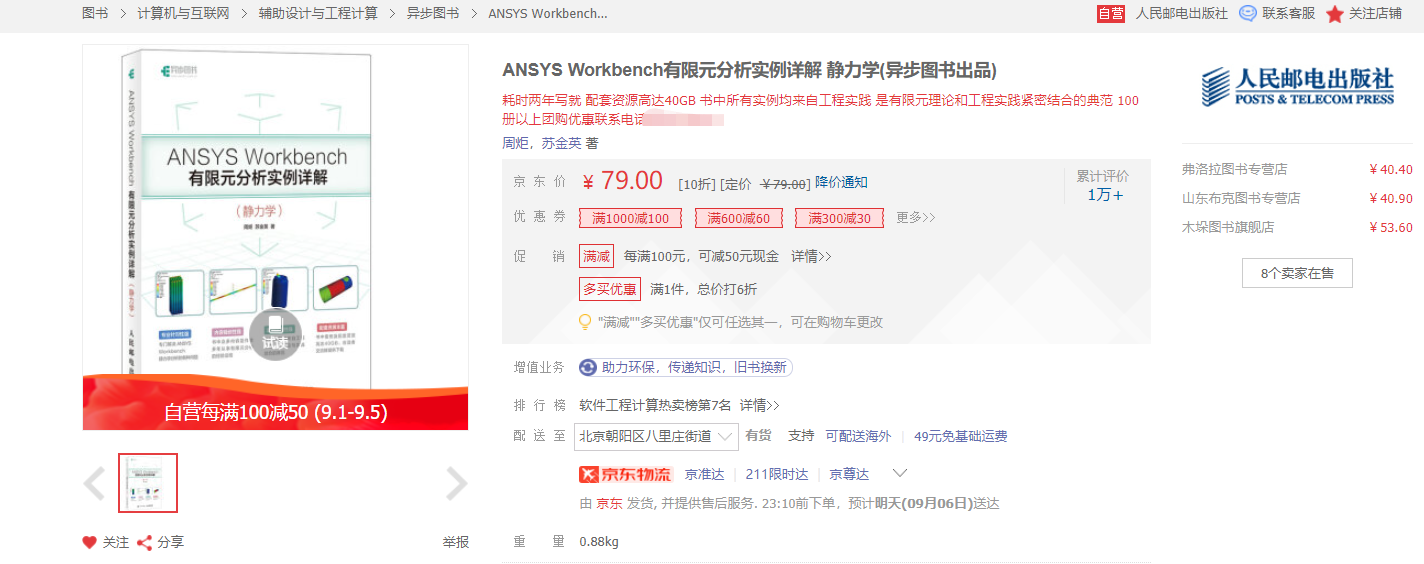Viewport: 1424px width, 564px height.
Task: Click the 京东物流 logo
Action: [x=626, y=474]
